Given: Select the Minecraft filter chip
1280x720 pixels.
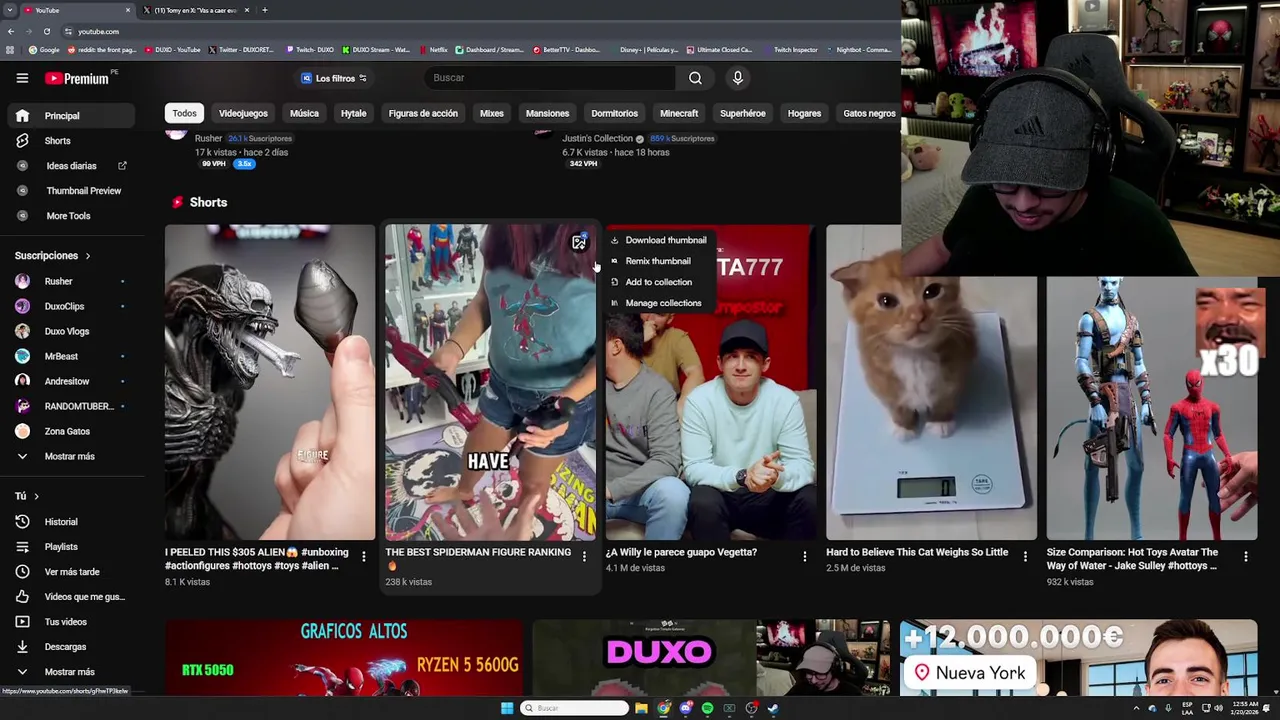Looking at the screenshot, I should pos(679,113).
